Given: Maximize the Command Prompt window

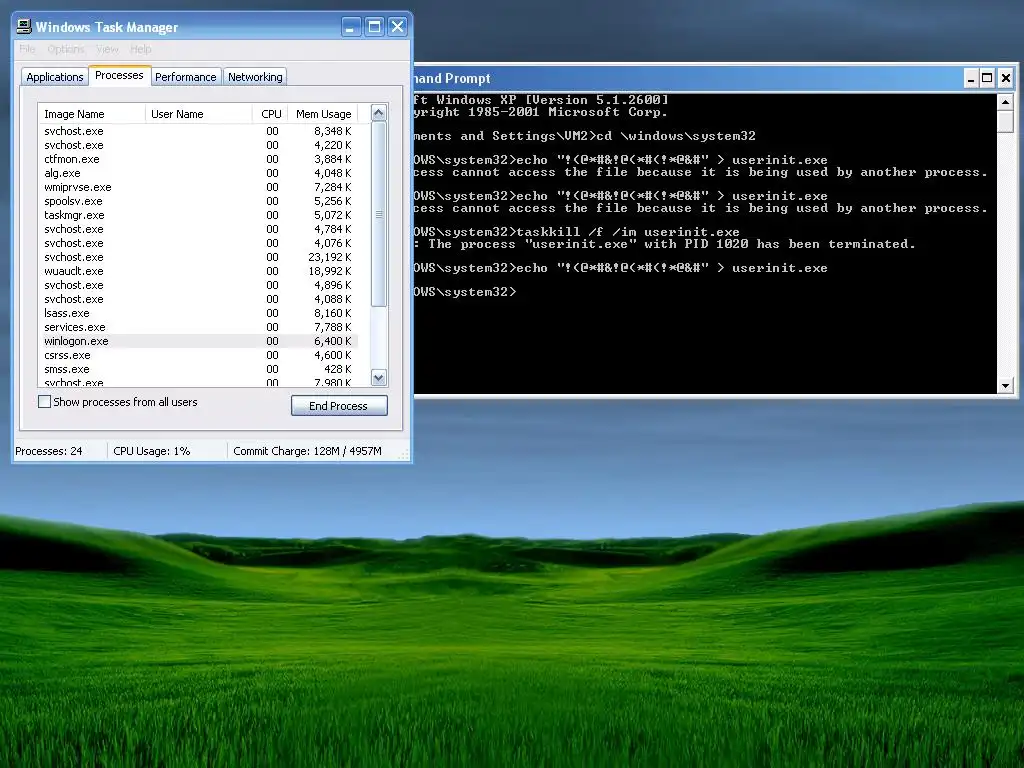Looking at the screenshot, I should tap(987, 78).
